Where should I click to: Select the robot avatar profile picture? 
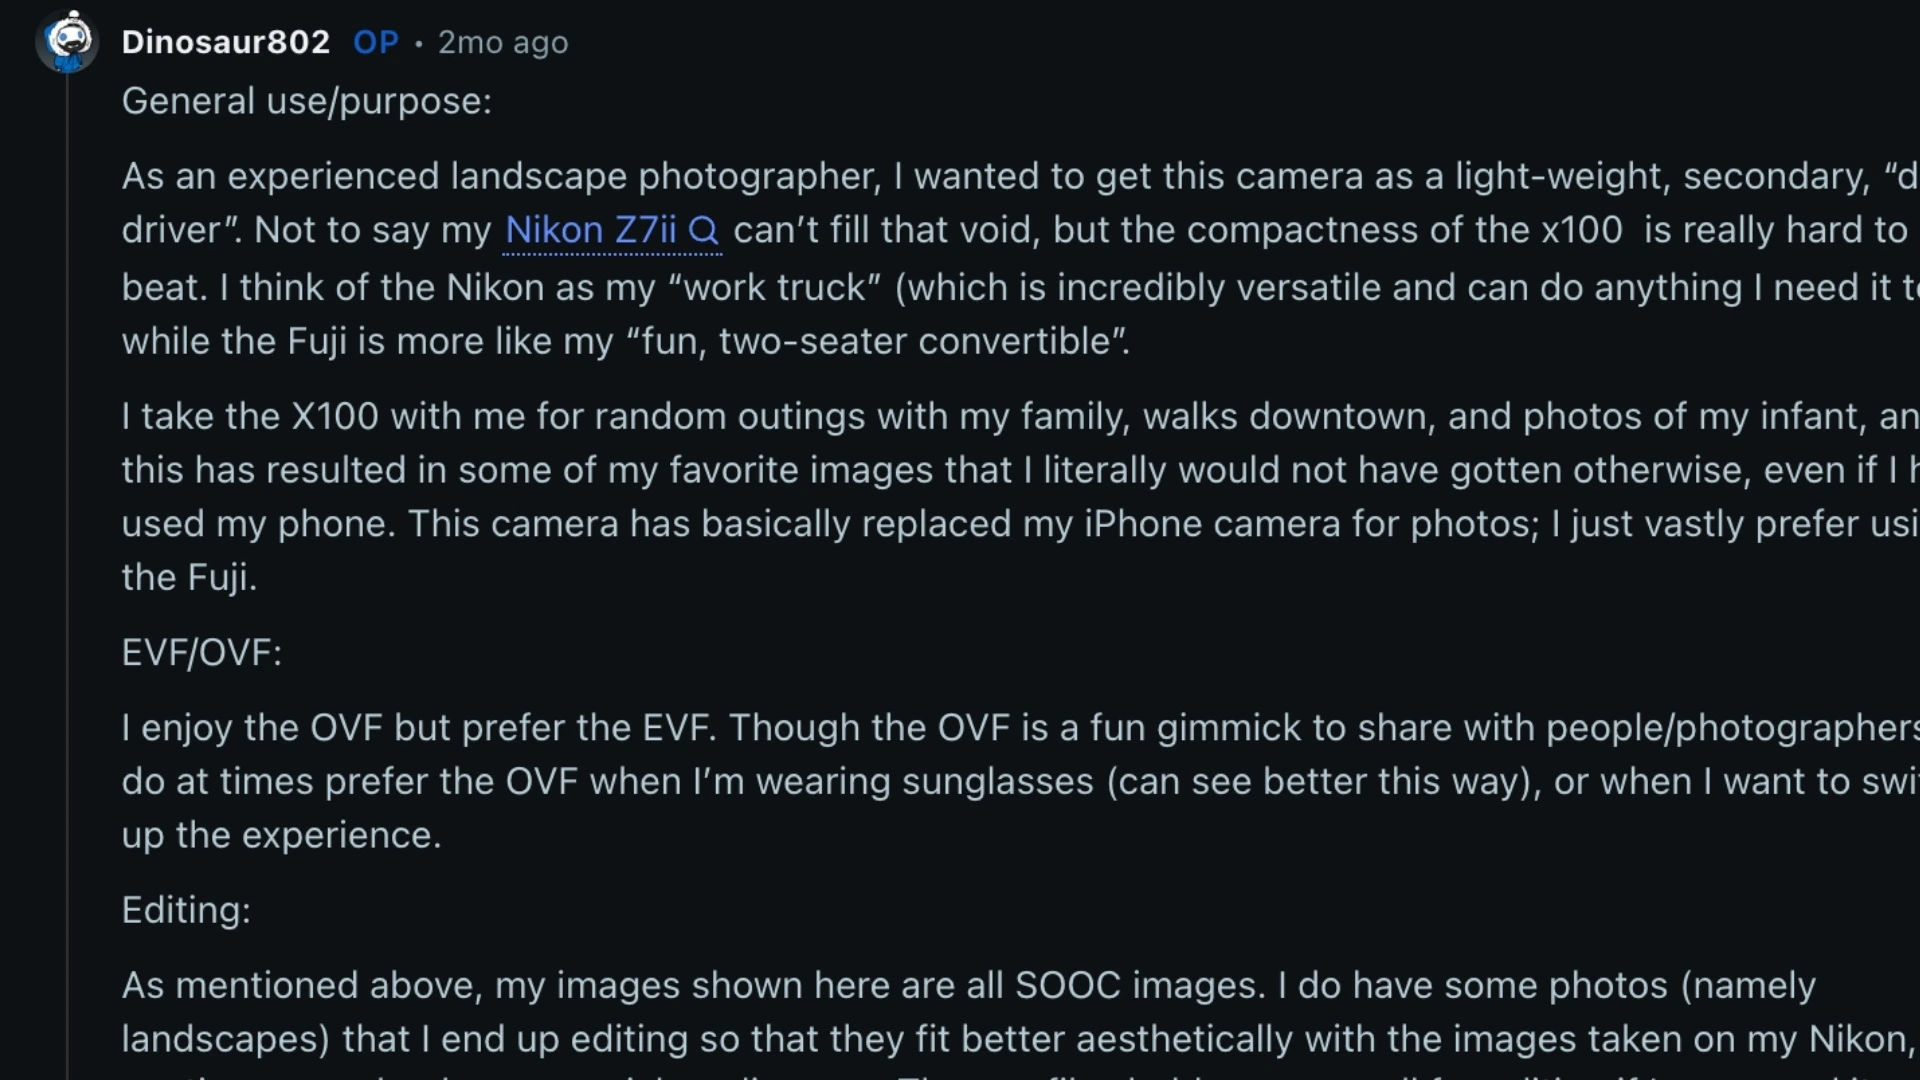tap(67, 40)
